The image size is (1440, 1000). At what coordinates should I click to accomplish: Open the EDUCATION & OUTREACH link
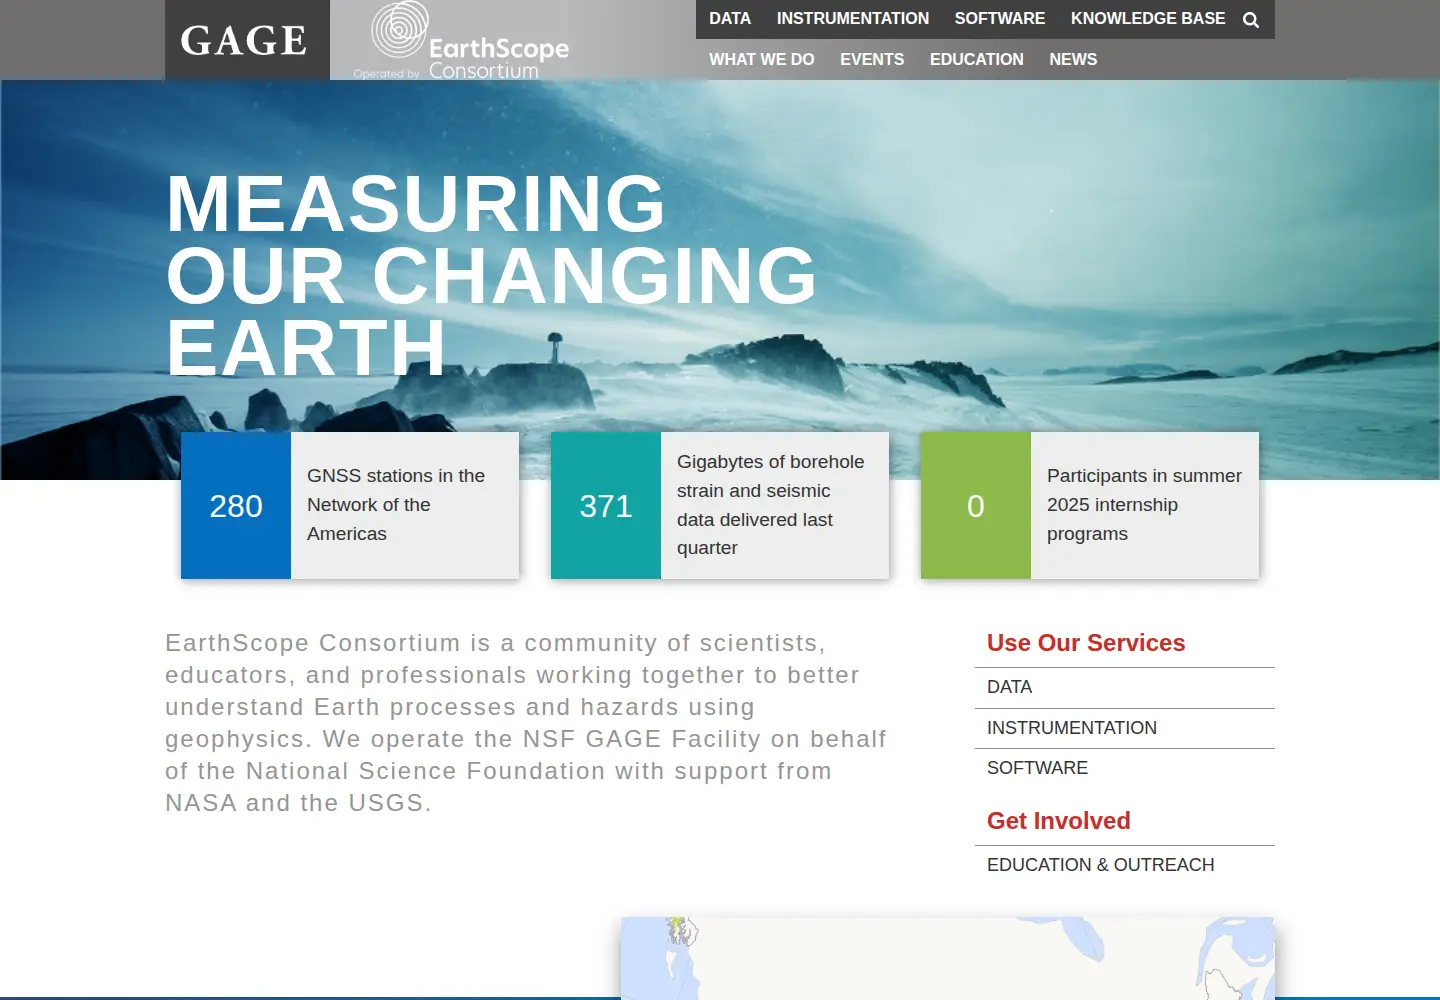tap(1100, 865)
